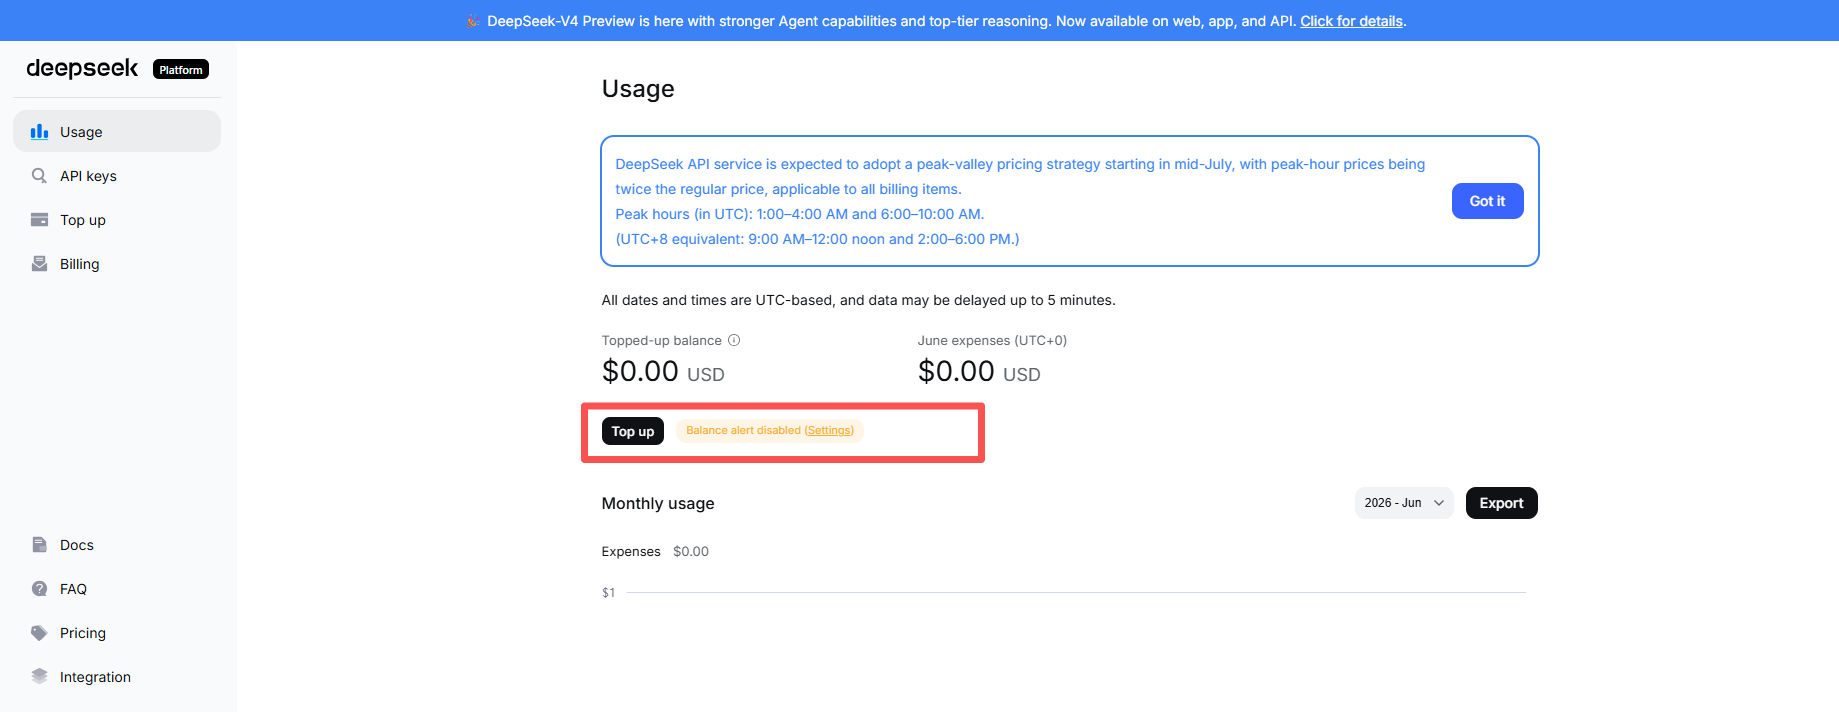
Task: Click the 'Peak hours (in UTC)' line
Action: pyautogui.click(x=799, y=214)
